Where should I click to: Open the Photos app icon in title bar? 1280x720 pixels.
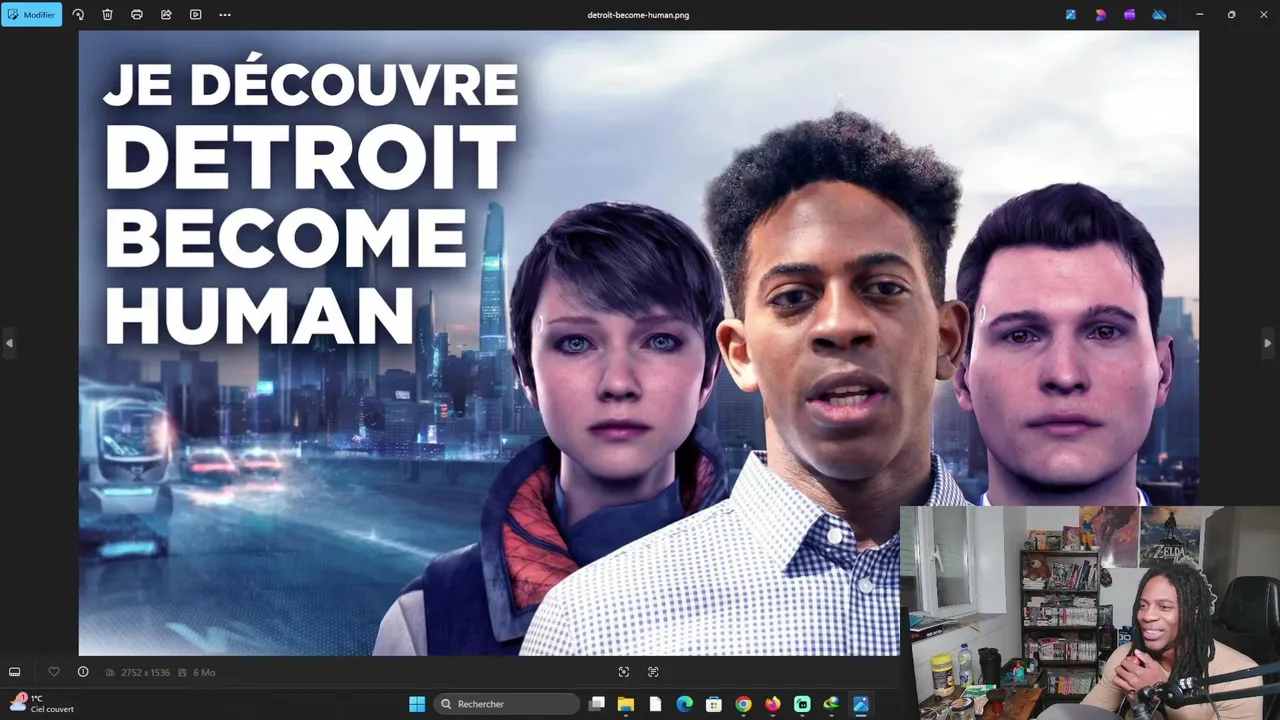(1071, 15)
